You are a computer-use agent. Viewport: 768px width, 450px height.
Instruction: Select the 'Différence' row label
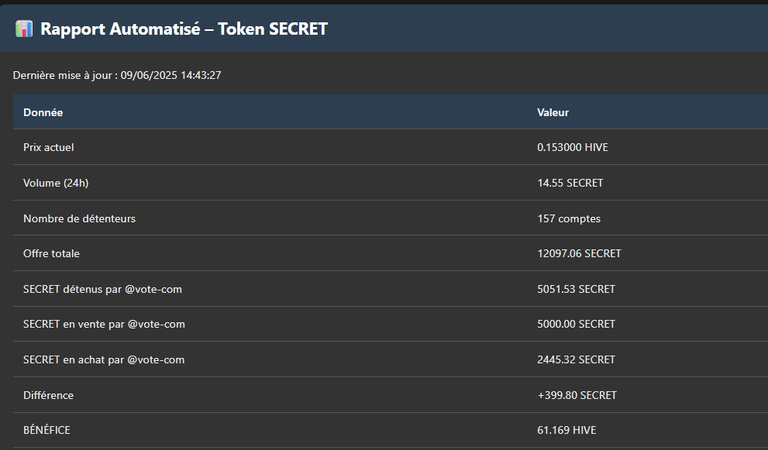[x=48, y=395]
